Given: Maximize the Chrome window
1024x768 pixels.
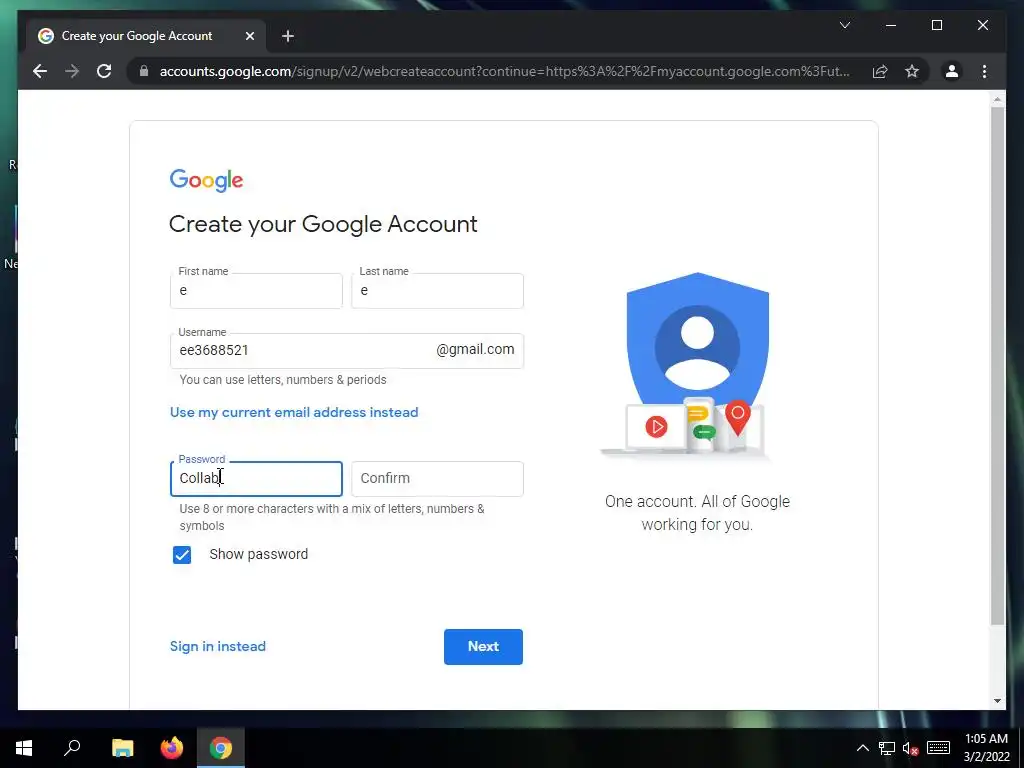Looking at the screenshot, I should 936,25.
